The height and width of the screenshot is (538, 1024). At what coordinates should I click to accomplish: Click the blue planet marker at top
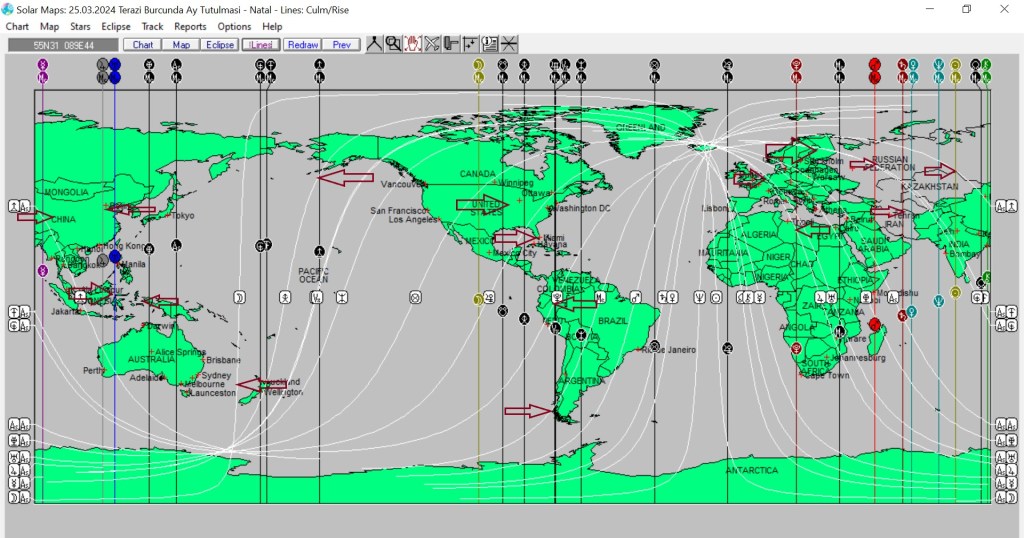(x=115, y=65)
